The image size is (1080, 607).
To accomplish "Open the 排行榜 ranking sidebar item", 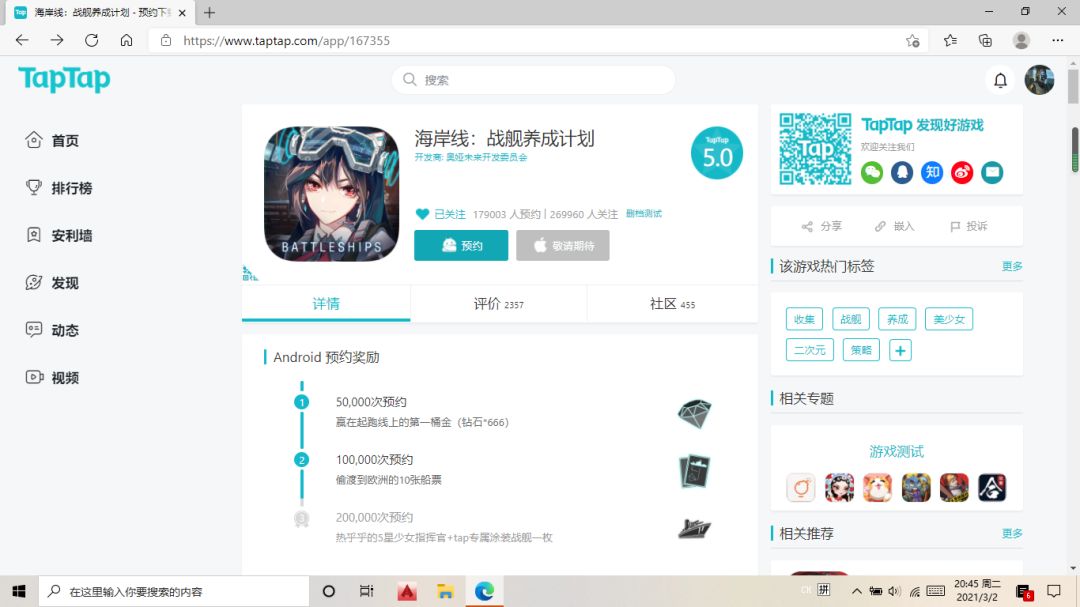I will 59,188.
